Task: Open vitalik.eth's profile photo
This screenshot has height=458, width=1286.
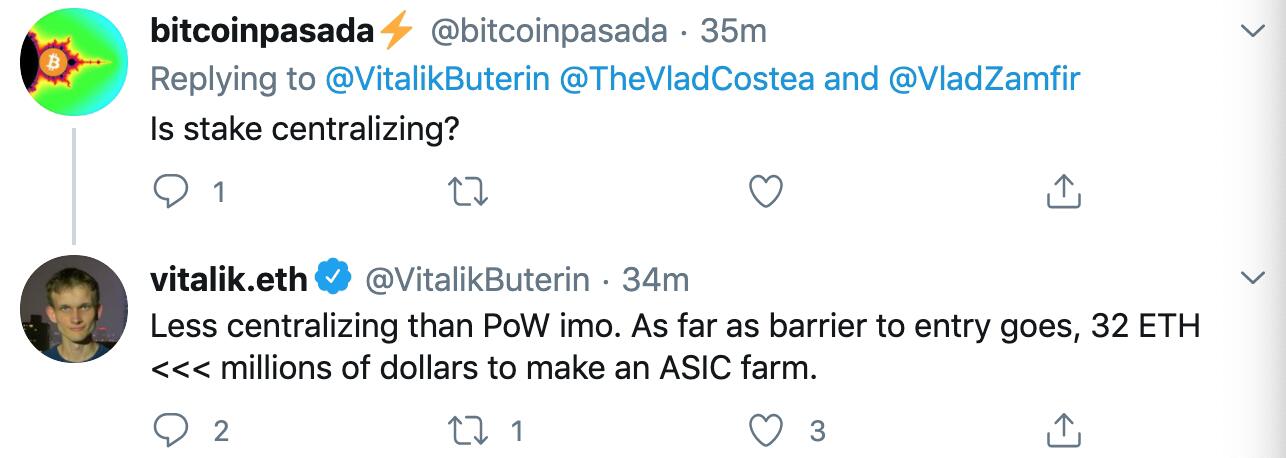Action: pyautogui.click(x=74, y=308)
